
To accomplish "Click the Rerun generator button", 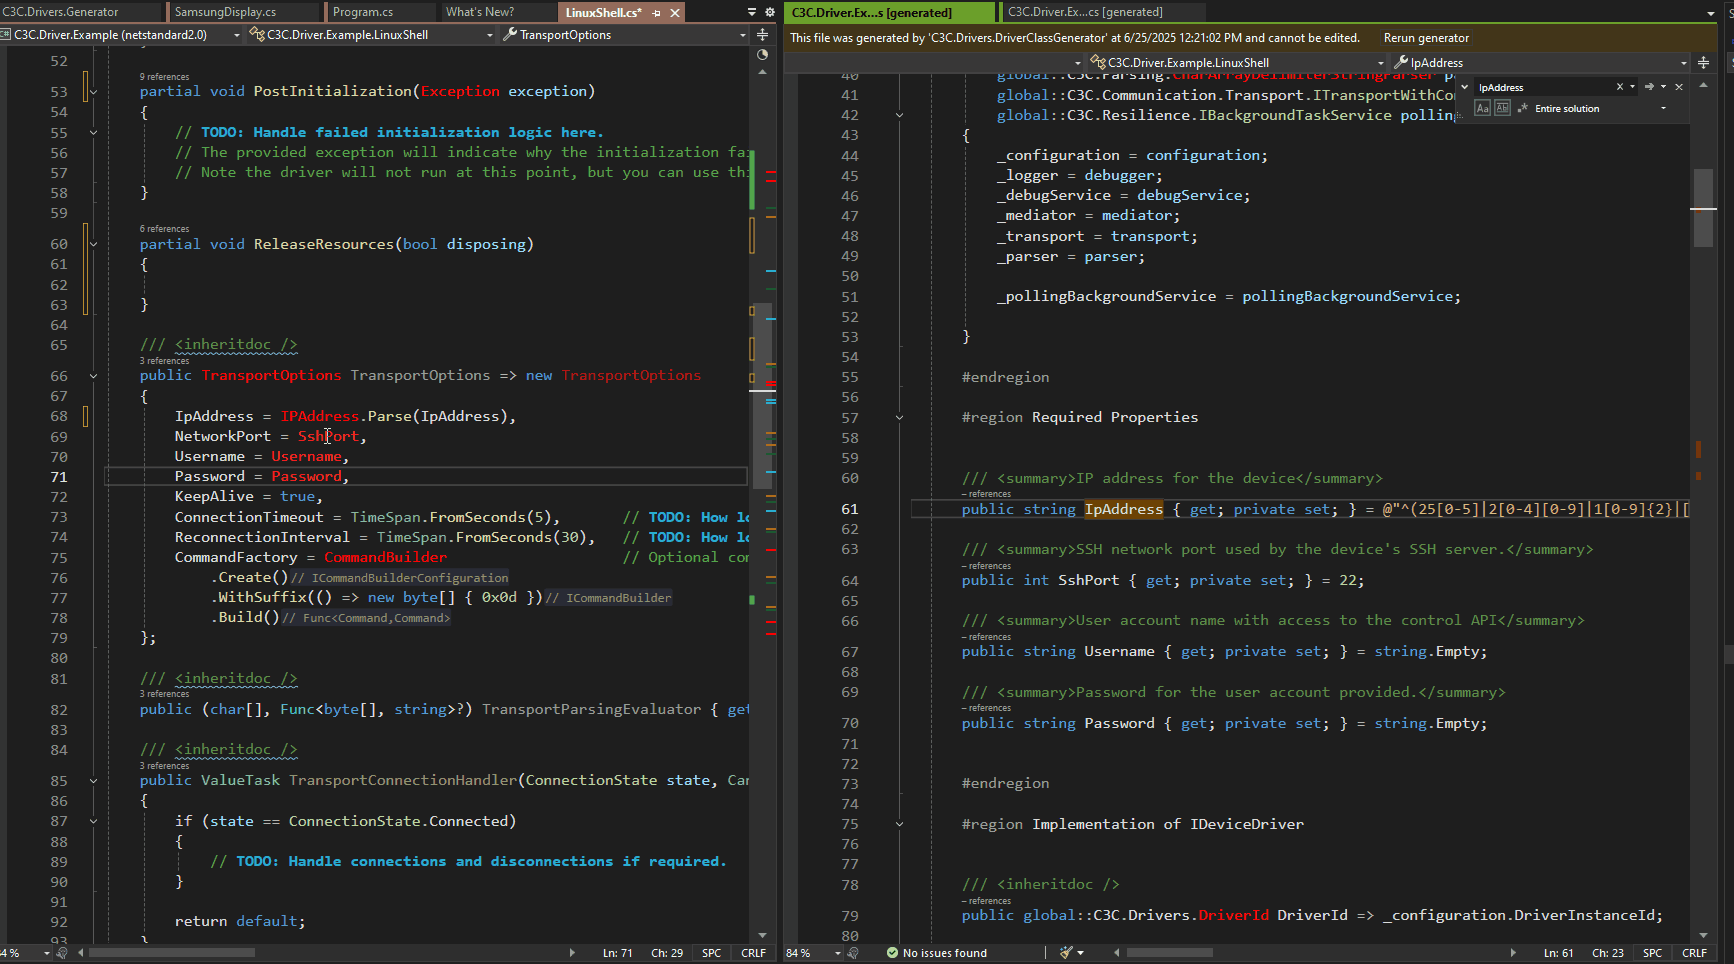I will coord(1426,37).
